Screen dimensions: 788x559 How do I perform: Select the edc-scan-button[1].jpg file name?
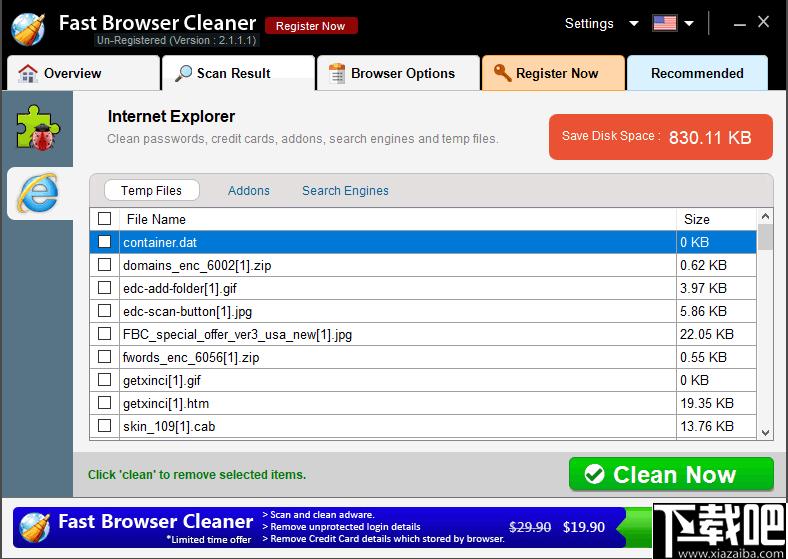187,312
